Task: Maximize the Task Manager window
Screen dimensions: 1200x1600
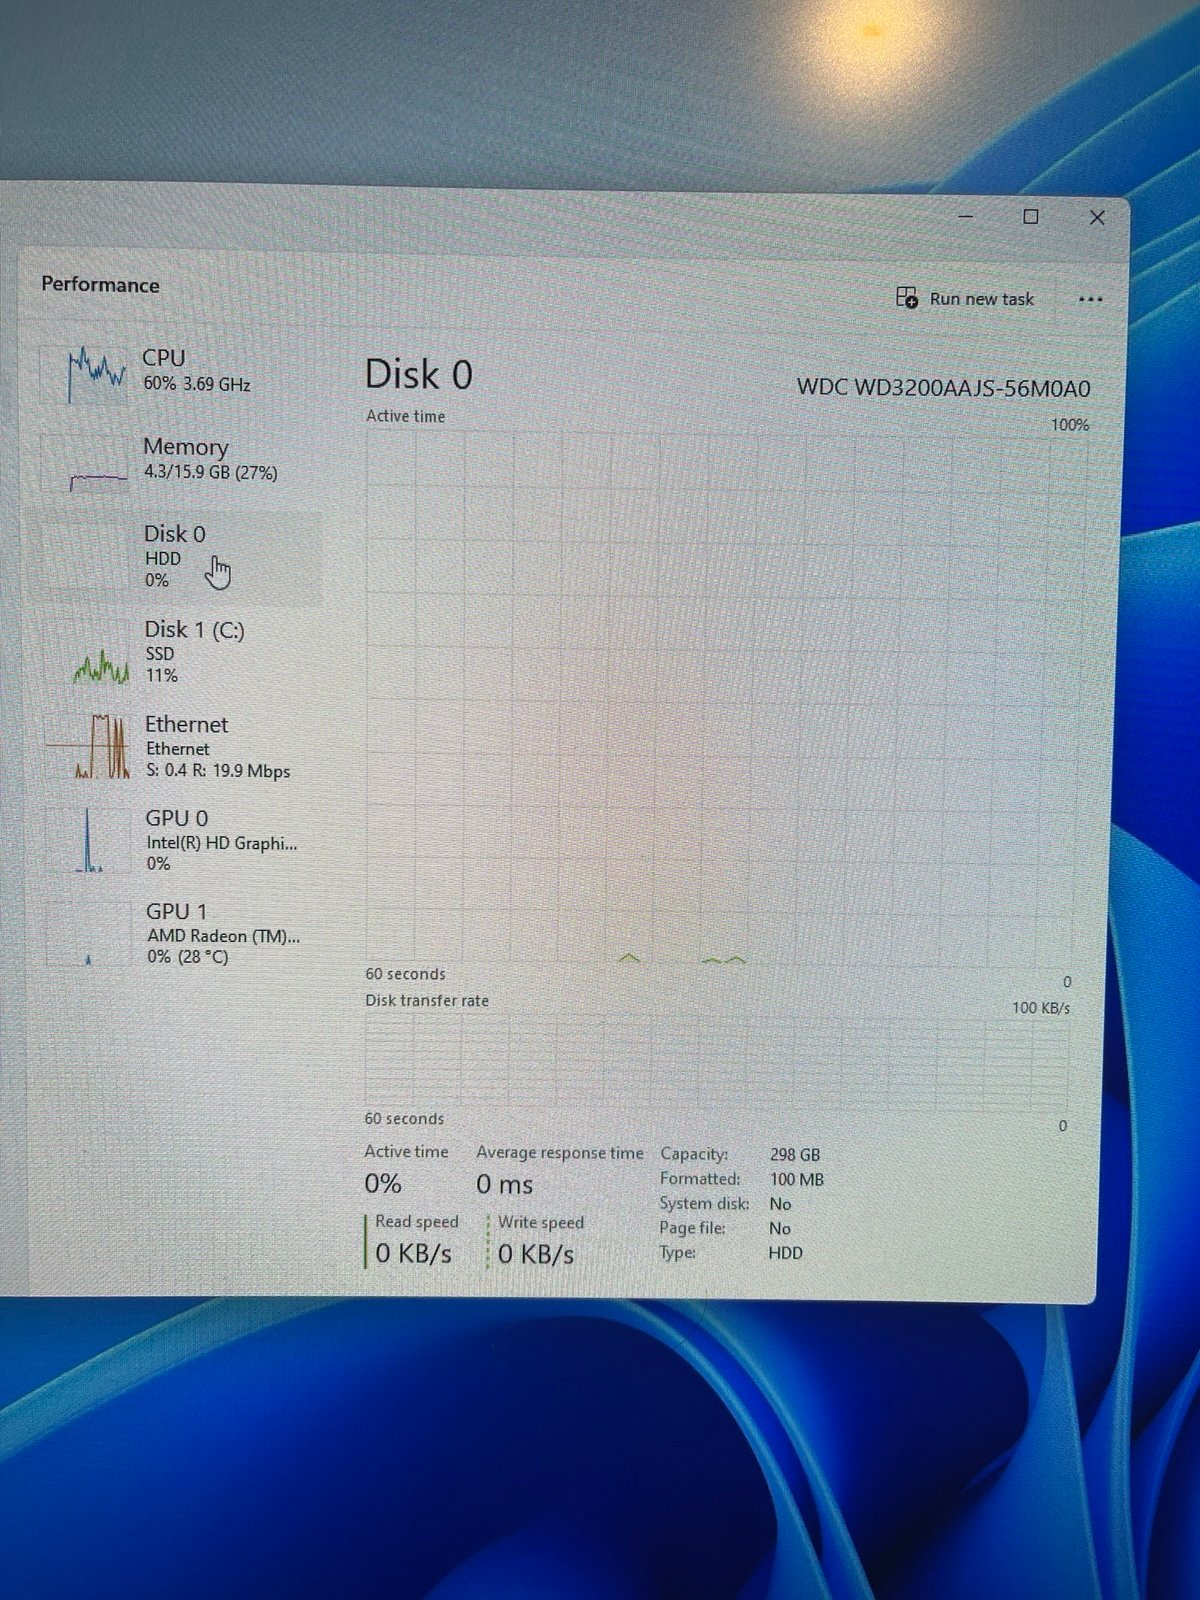Action: pyautogui.click(x=1031, y=216)
